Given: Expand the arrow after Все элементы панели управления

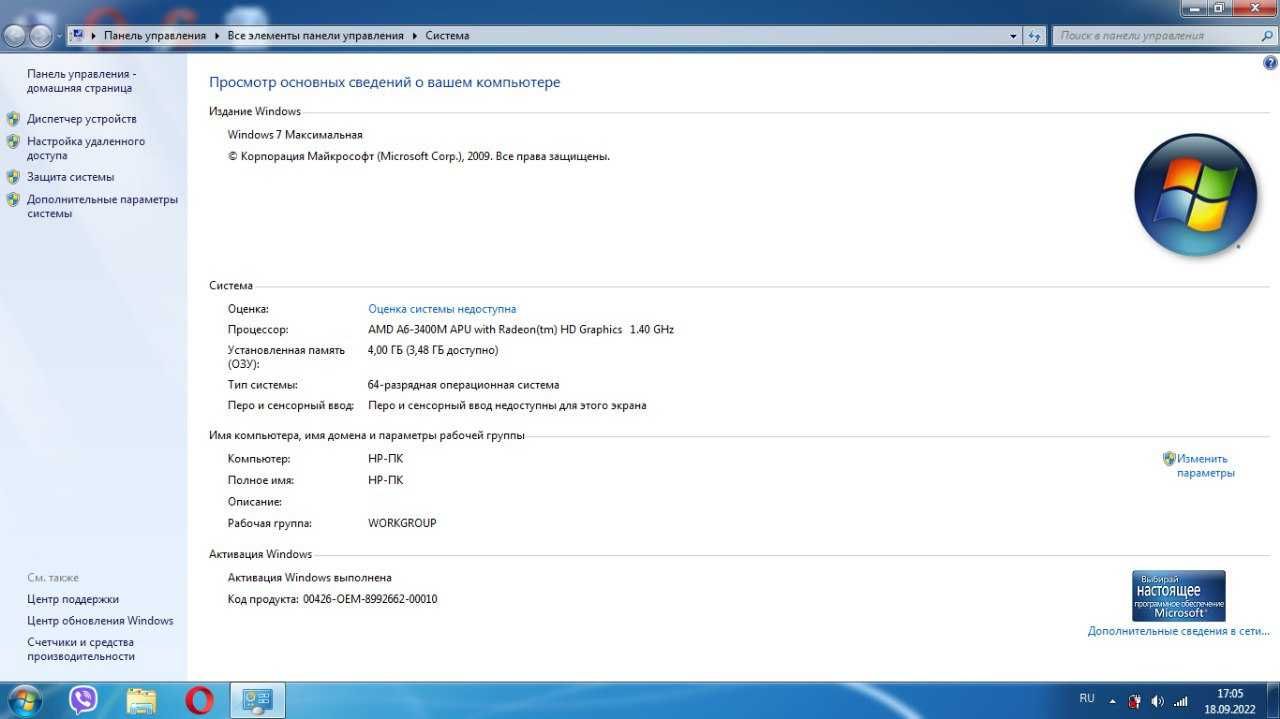Looking at the screenshot, I should coord(413,36).
